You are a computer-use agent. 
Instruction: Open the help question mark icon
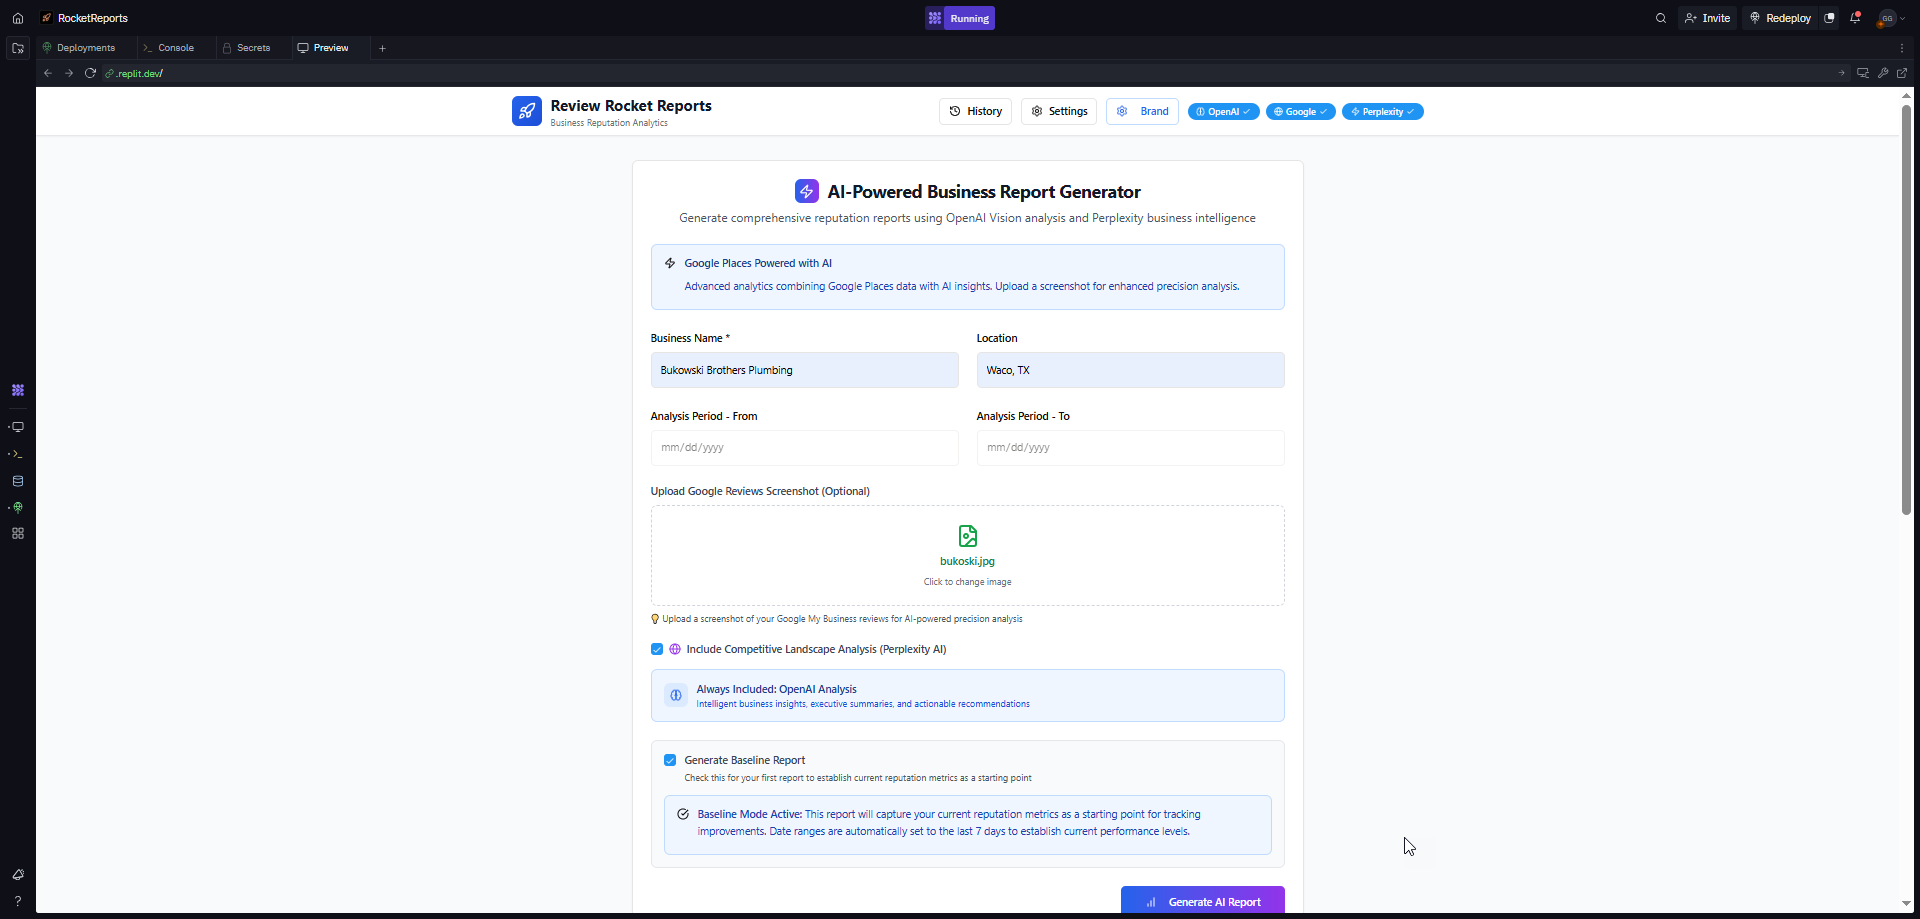click(18, 901)
